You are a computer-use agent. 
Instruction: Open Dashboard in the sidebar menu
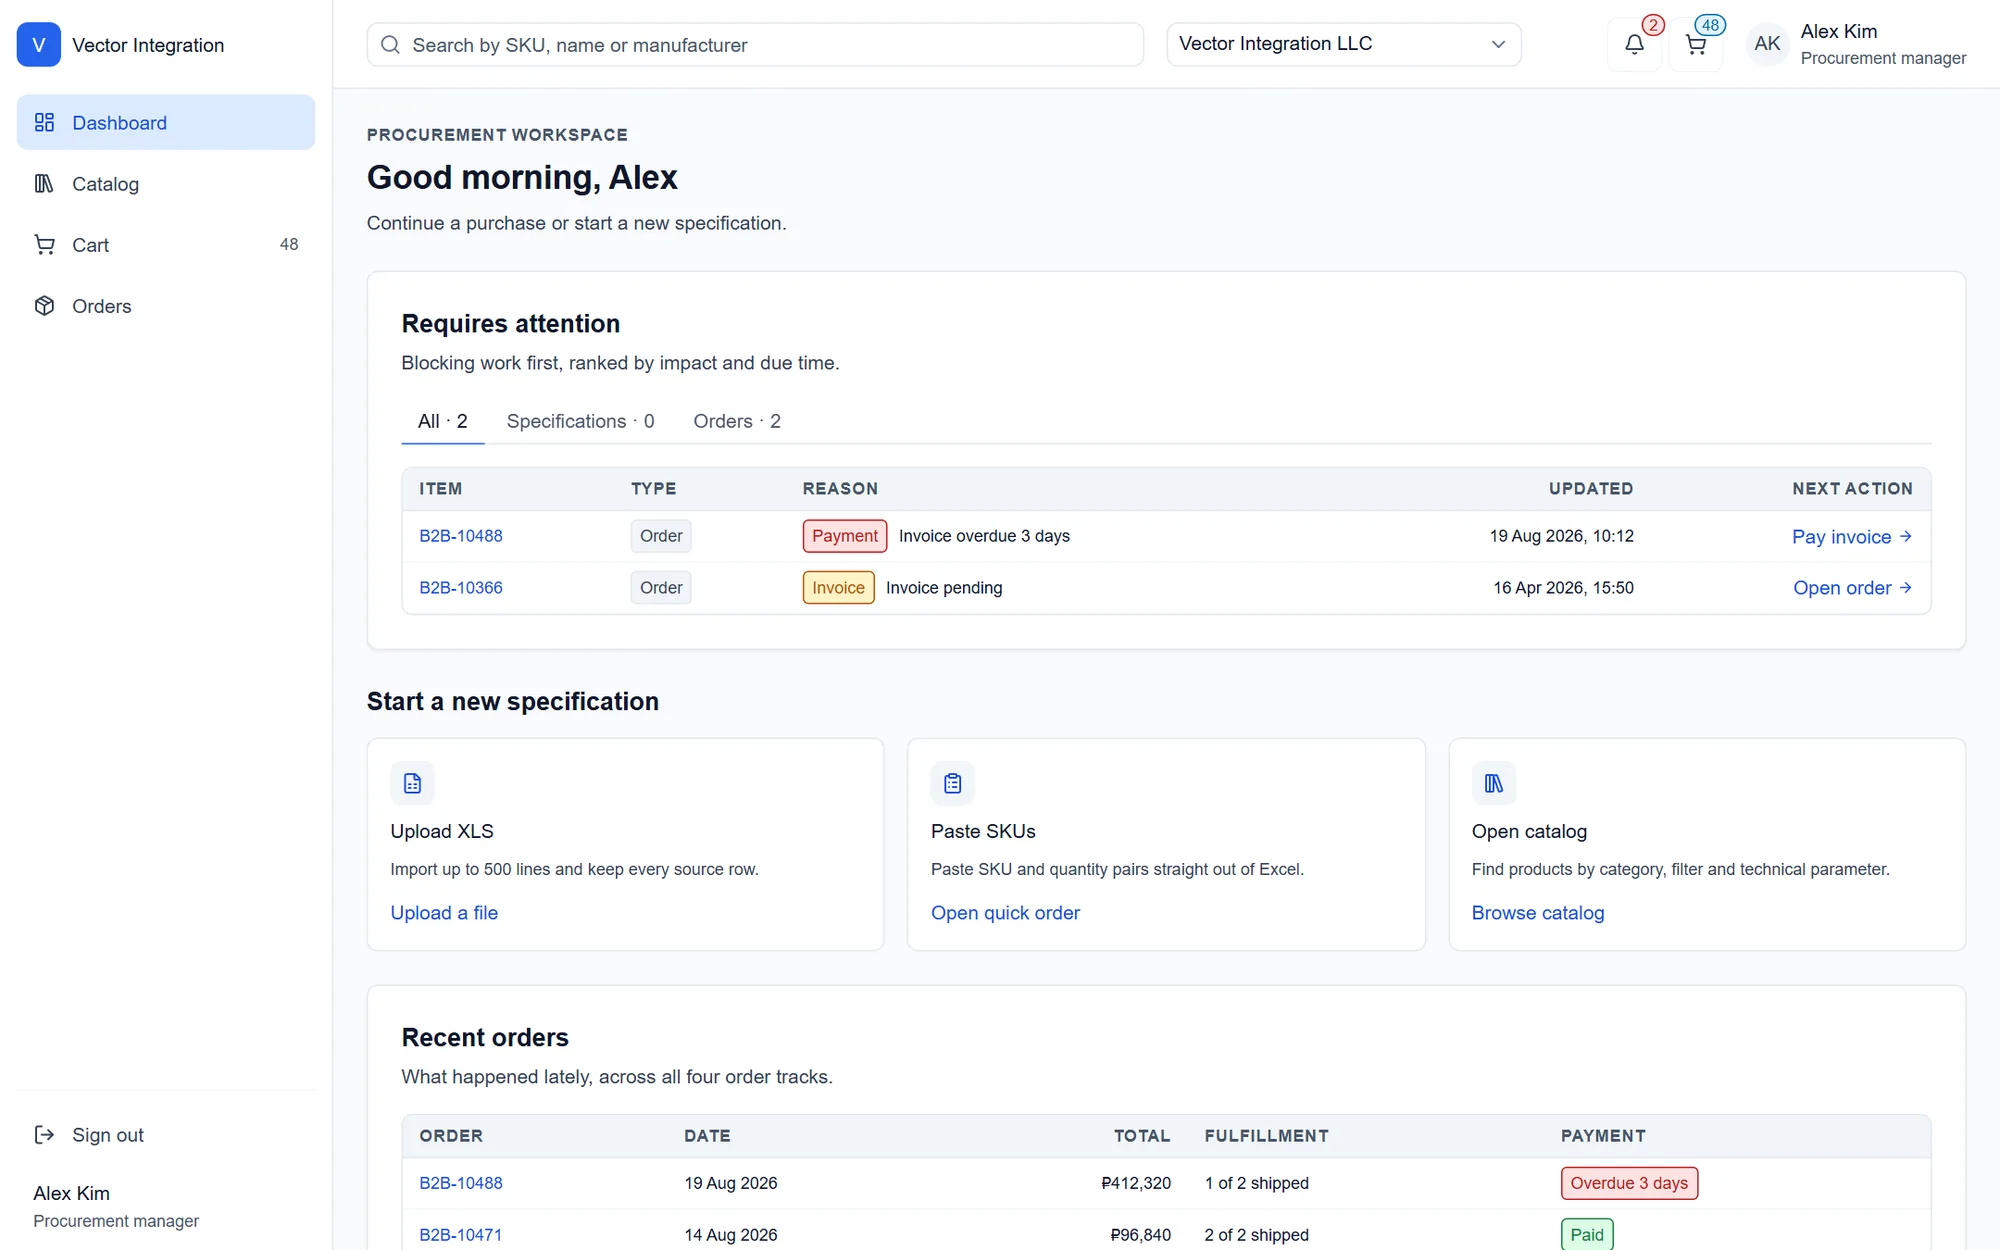tap(166, 122)
